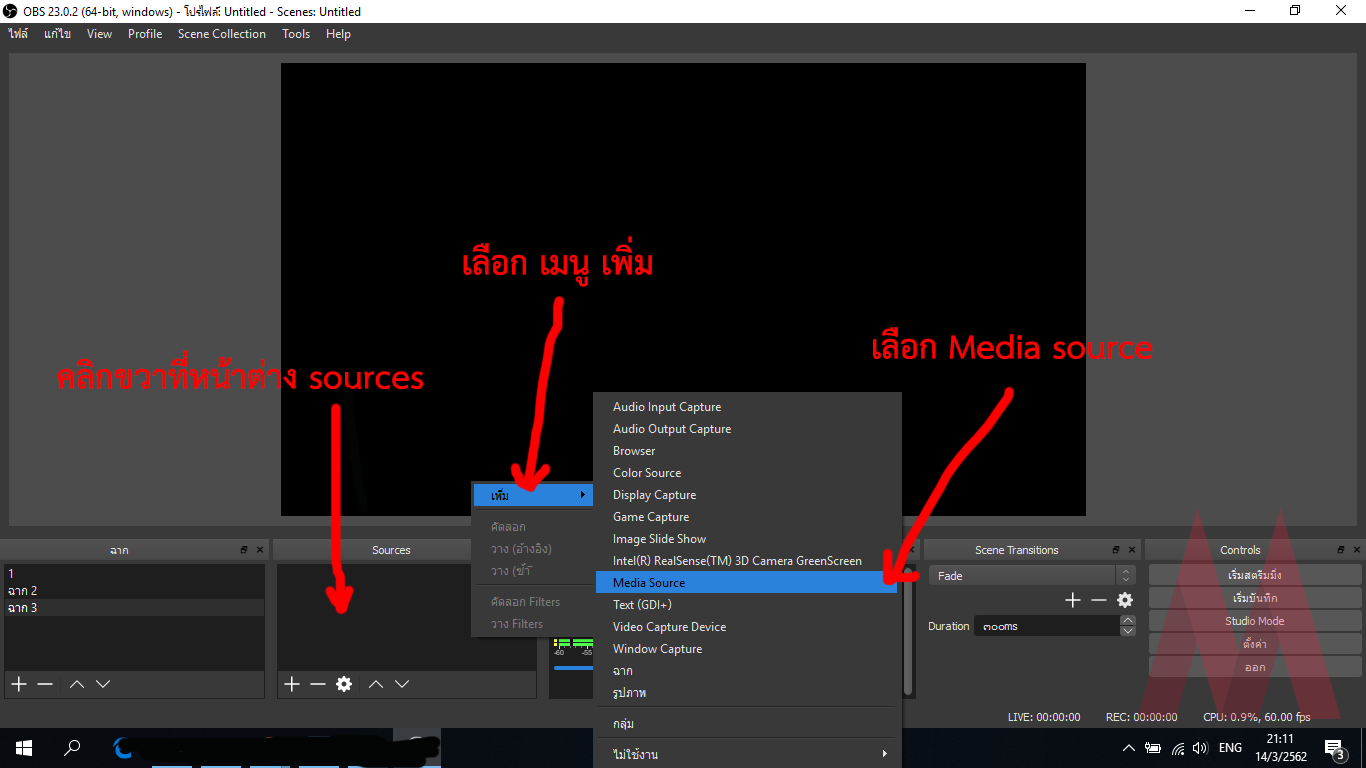Open the Profile menu
This screenshot has height=768, width=1366.
[x=145, y=34]
